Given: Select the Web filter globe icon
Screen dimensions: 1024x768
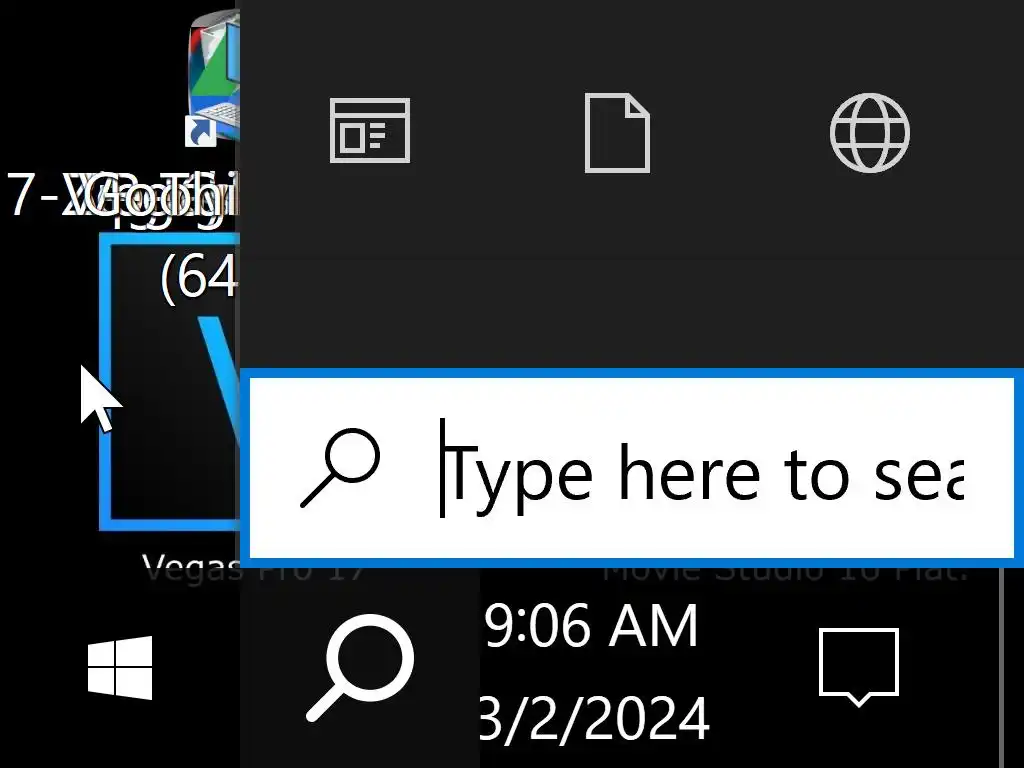Looking at the screenshot, I should pos(869,133).
